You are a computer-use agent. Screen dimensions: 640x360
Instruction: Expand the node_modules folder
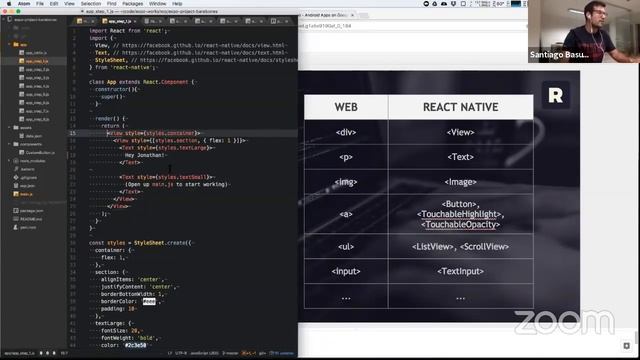coord(9,161)
